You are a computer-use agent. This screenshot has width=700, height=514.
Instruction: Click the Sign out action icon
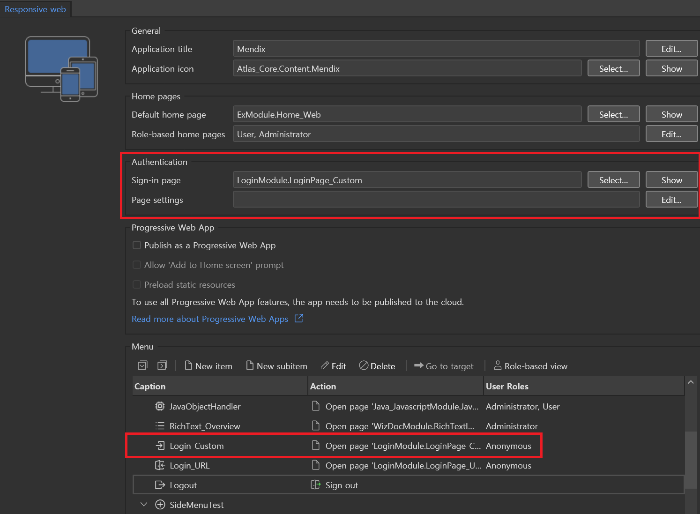click(316, 485)
